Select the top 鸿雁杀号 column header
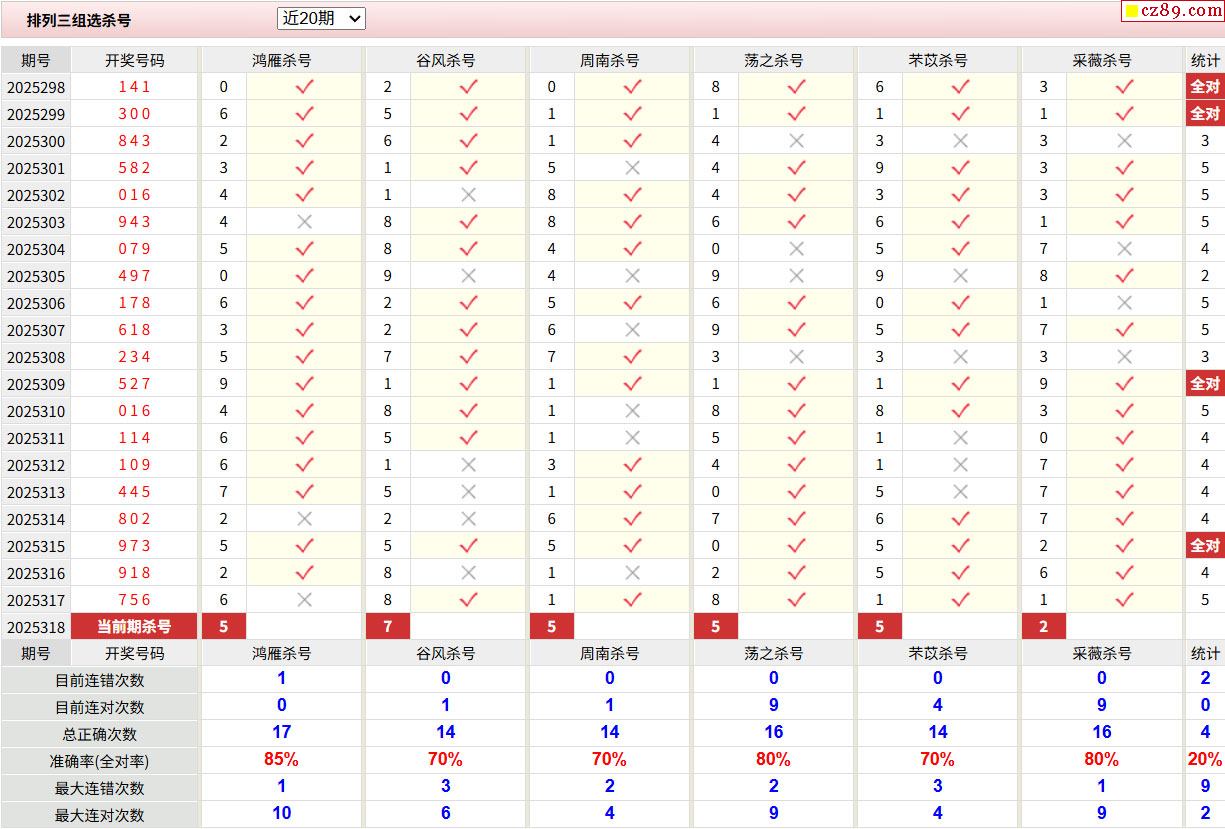Screen dimensions: 1225x829 pyautogui.click(x=282, y=60)
